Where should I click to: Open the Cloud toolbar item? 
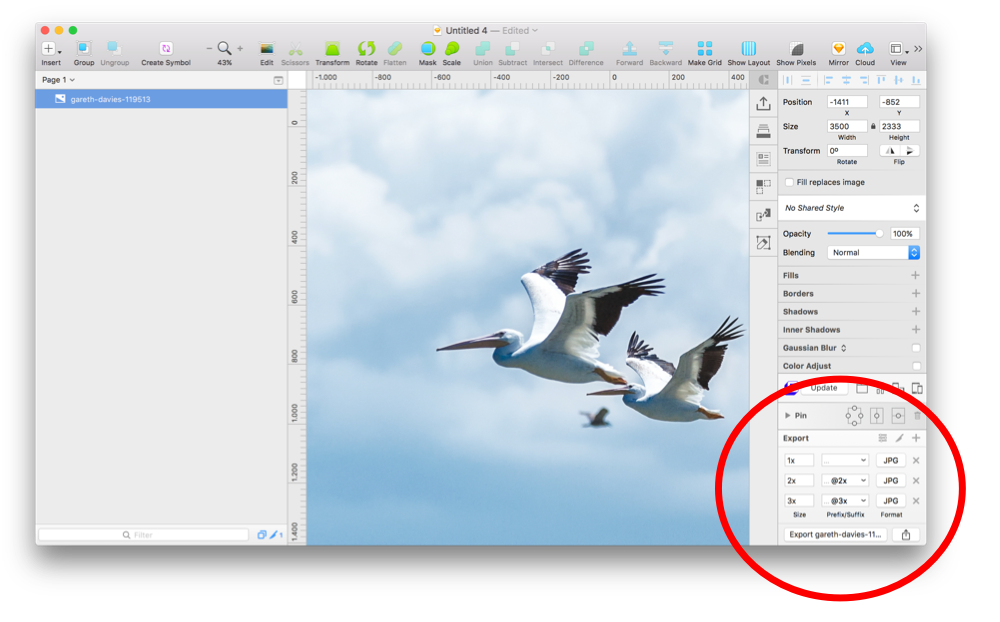tap(865, 48)
